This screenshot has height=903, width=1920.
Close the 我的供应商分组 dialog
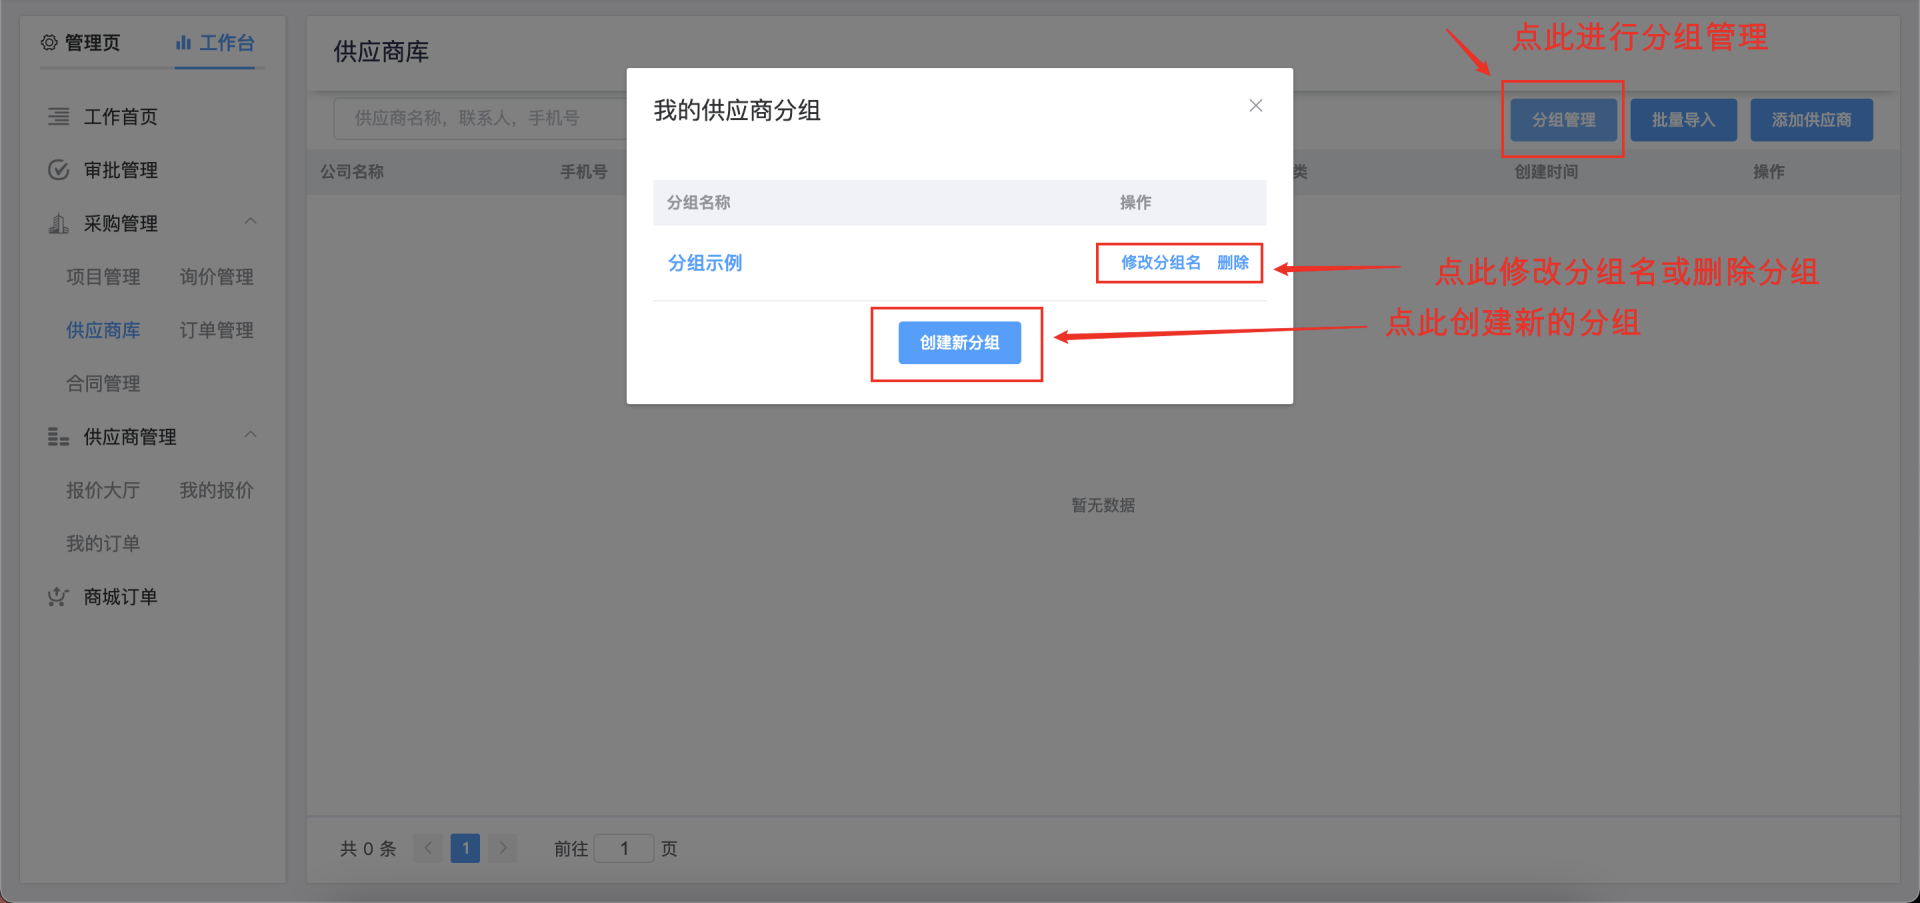1256,106
